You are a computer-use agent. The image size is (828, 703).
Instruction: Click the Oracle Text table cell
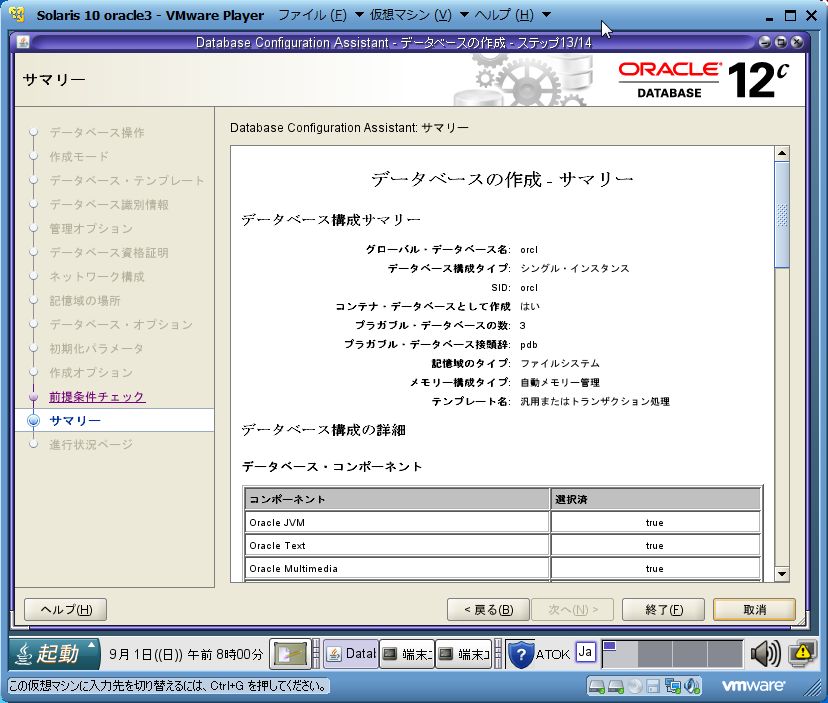click(x=397, y=546)
